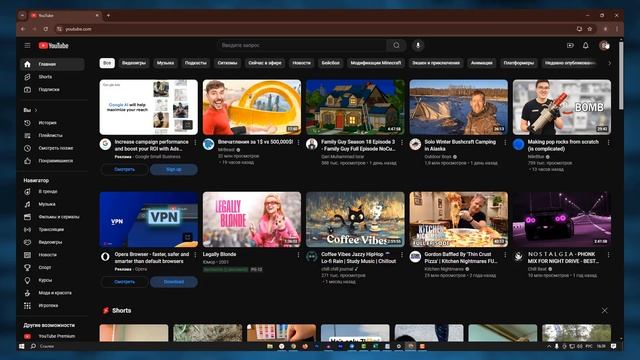Viewport: 640px width, 360px height.
Task: Open options for Nostalgia Phonk video
Action: [608, 255]
